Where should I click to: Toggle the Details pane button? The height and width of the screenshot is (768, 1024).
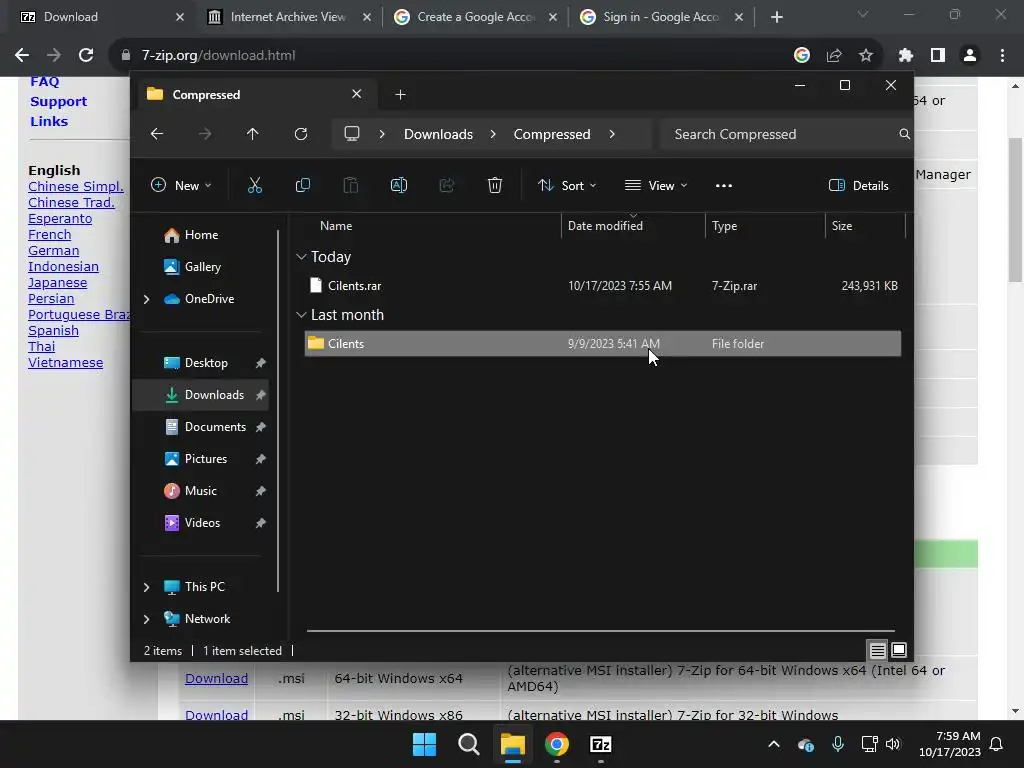point(859,185)
